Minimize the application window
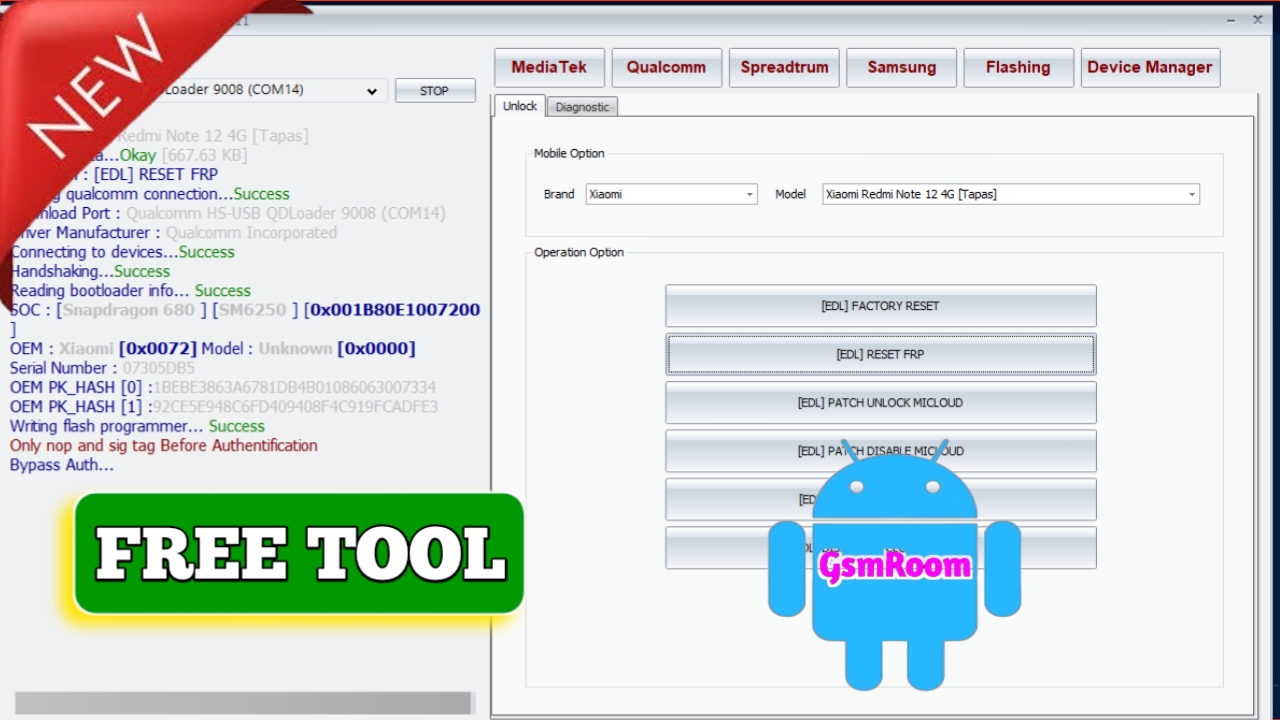The height and width of the screenshot is (720, 1280). tap(1230, 21)
